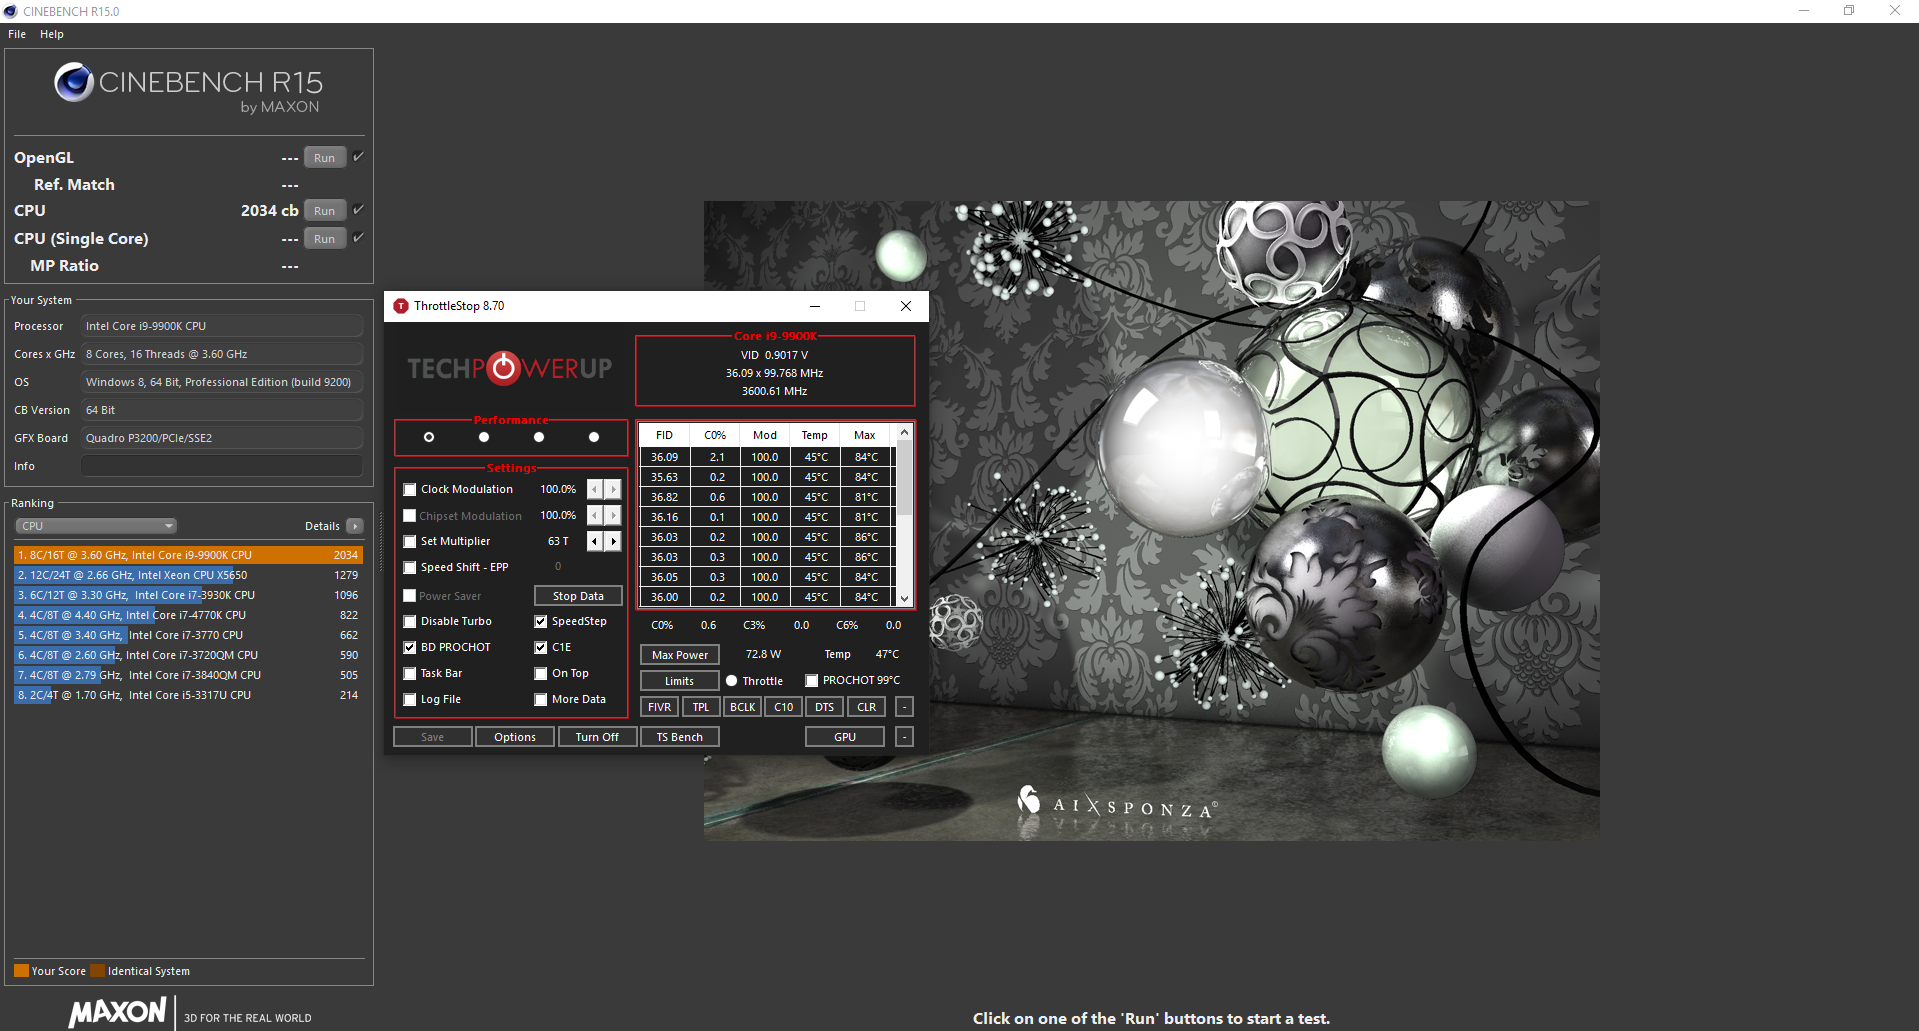Screen dimensions: 1919x1031
Task: Select the third Performance profile radio button
Action: pos(539,437)
